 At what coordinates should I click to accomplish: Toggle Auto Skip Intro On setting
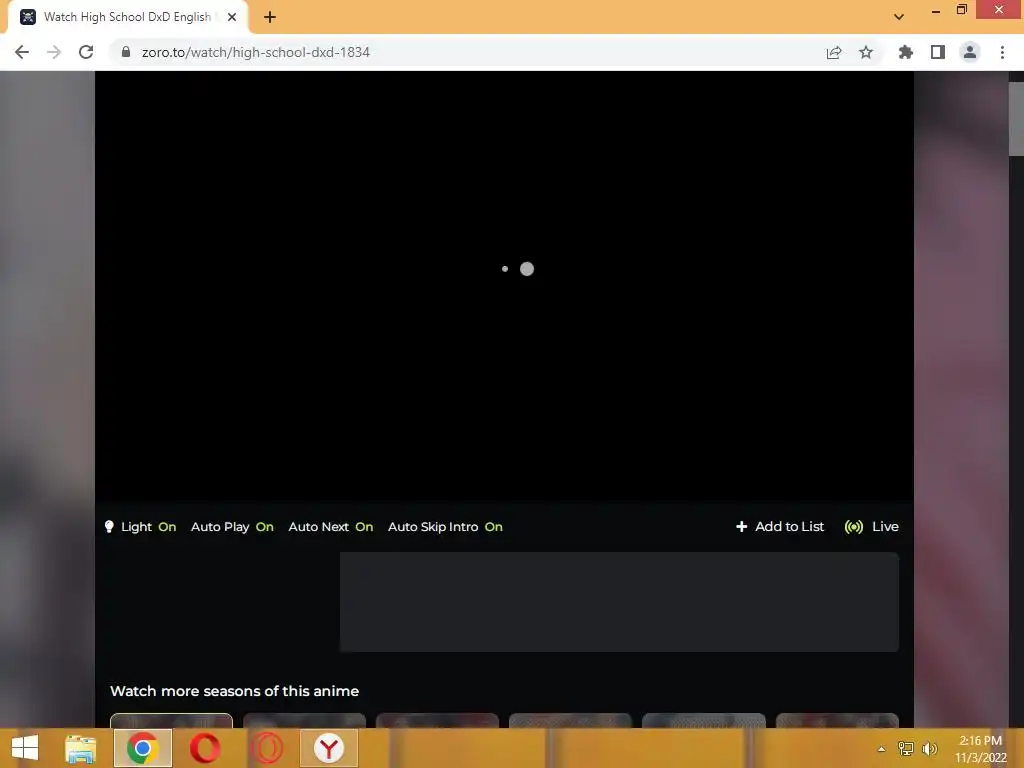(x=445, y=527)
